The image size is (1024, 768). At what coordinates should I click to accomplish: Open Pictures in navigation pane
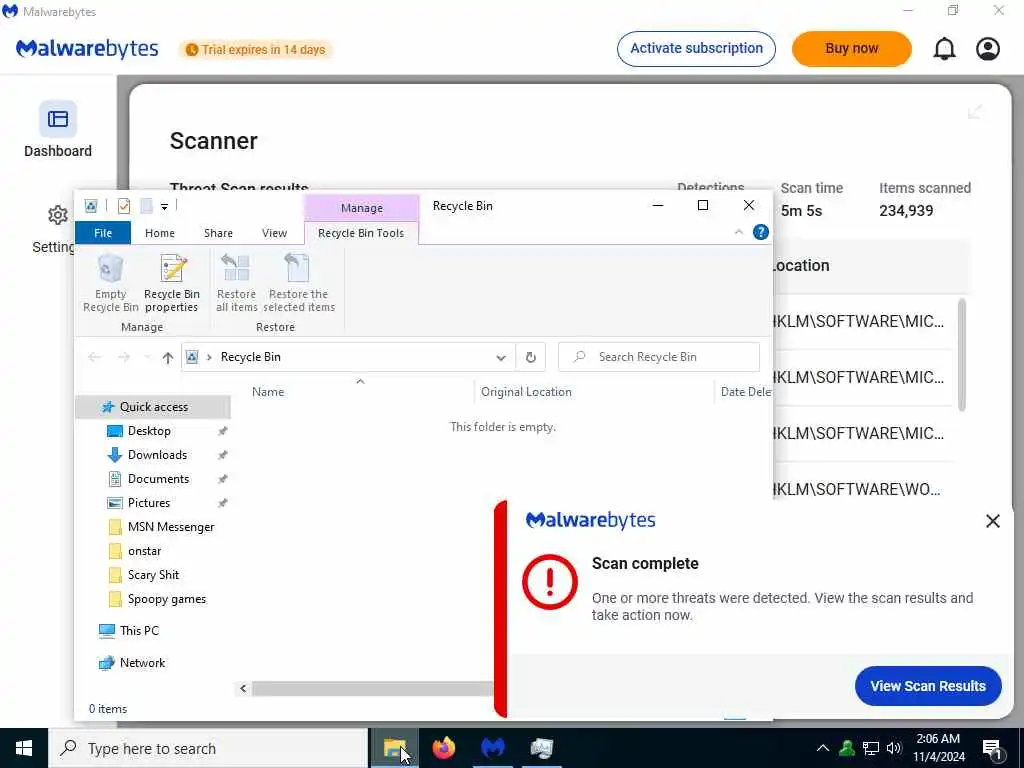click(x=149, y=503)
